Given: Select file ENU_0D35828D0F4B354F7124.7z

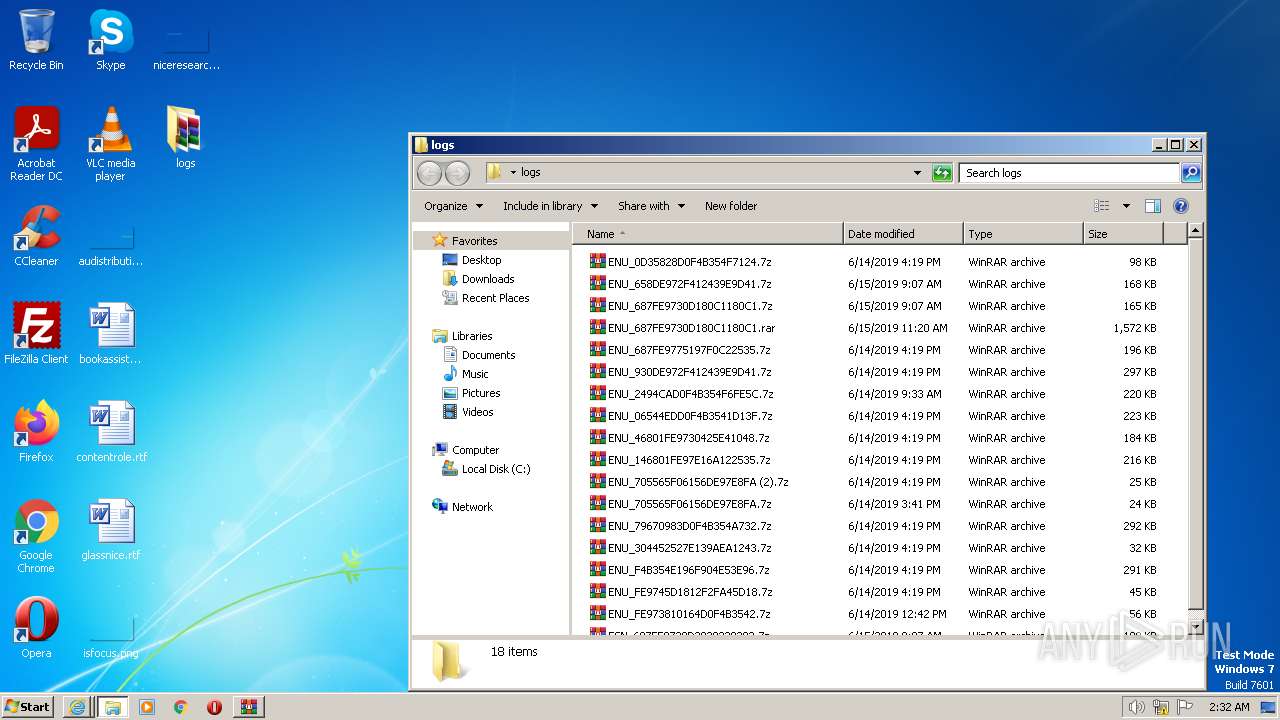Looking at the screenshot, I should point(689,262).
